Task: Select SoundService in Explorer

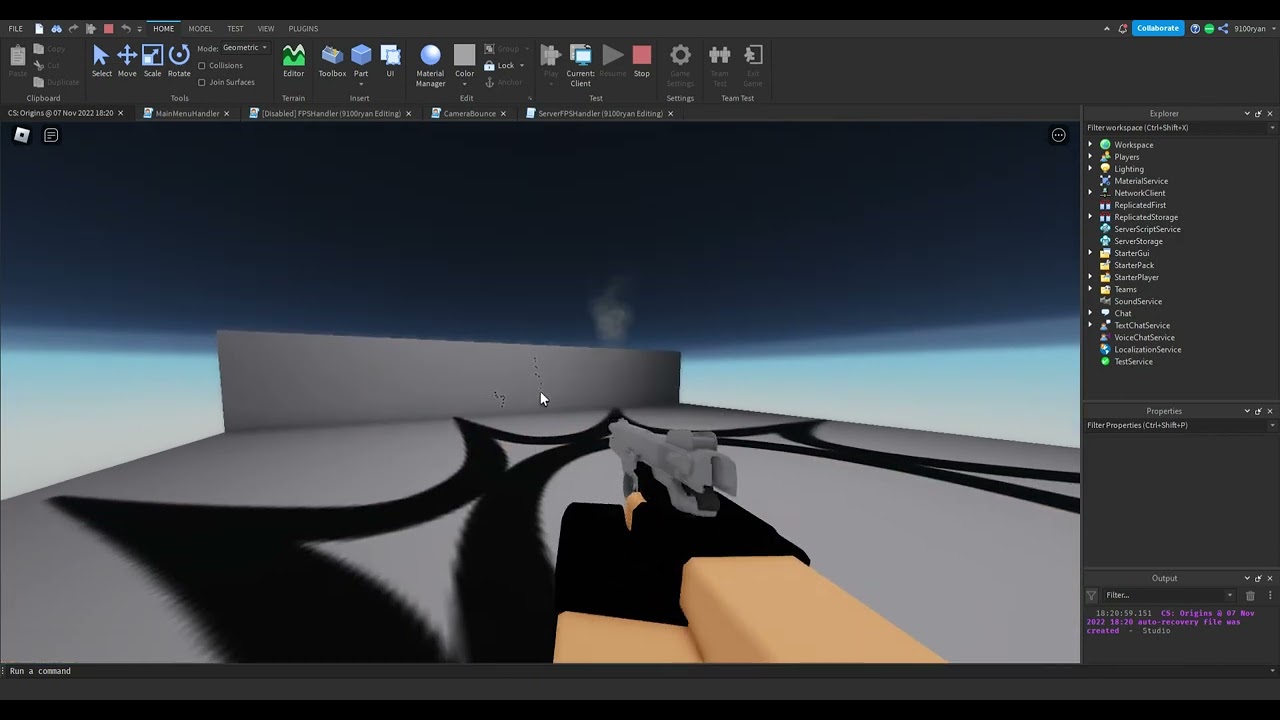Action: click(1138, 301)
